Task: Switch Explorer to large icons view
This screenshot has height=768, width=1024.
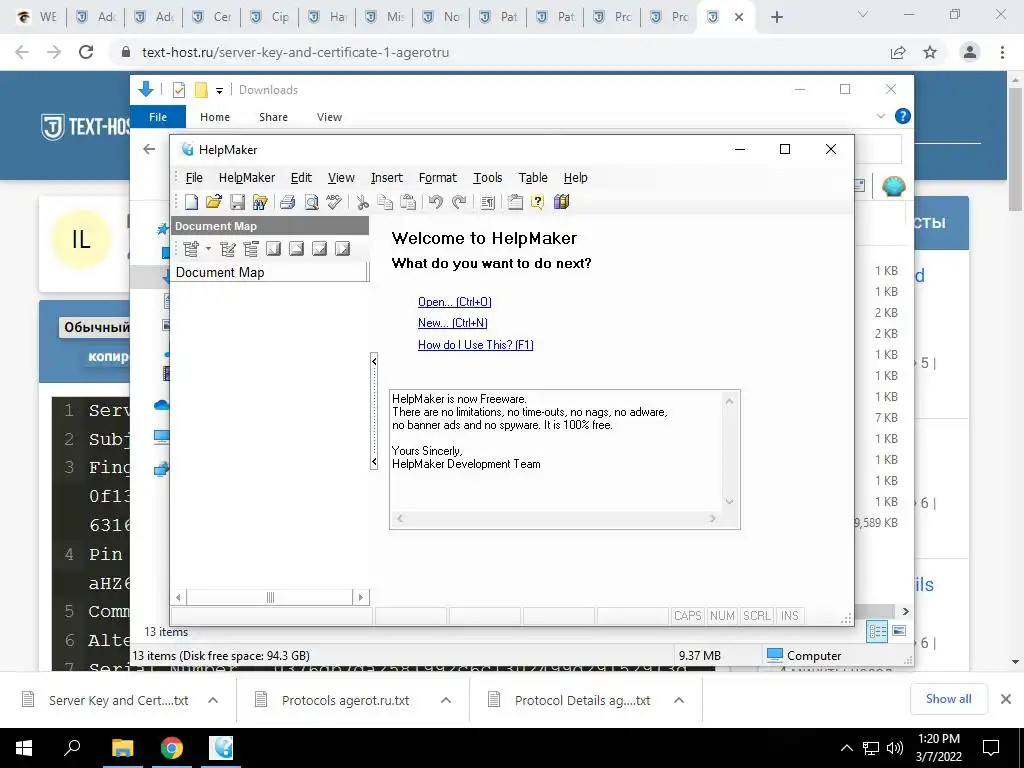Action: click(x=899, y=631)
